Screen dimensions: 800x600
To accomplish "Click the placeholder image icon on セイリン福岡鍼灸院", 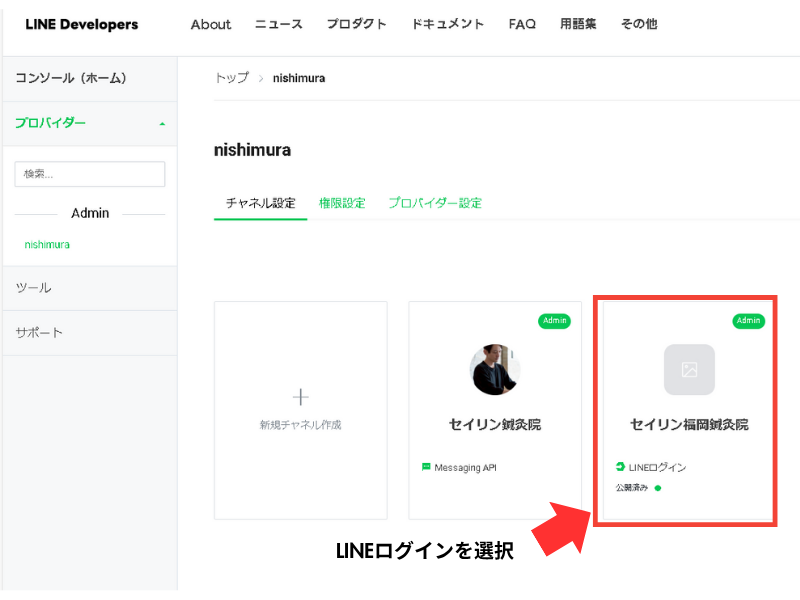I will pyautogui.click(x=689, y=369).
